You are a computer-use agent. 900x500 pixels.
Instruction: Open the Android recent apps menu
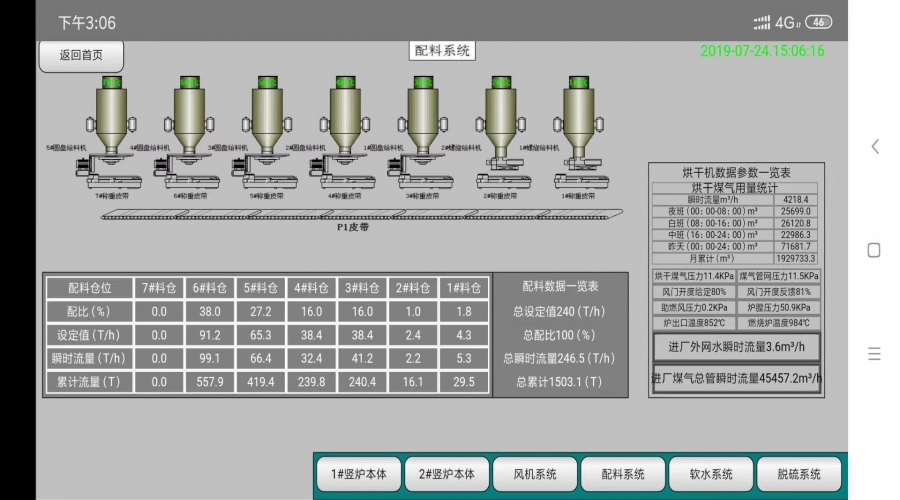pyautogui.click(x=874, y=354)
